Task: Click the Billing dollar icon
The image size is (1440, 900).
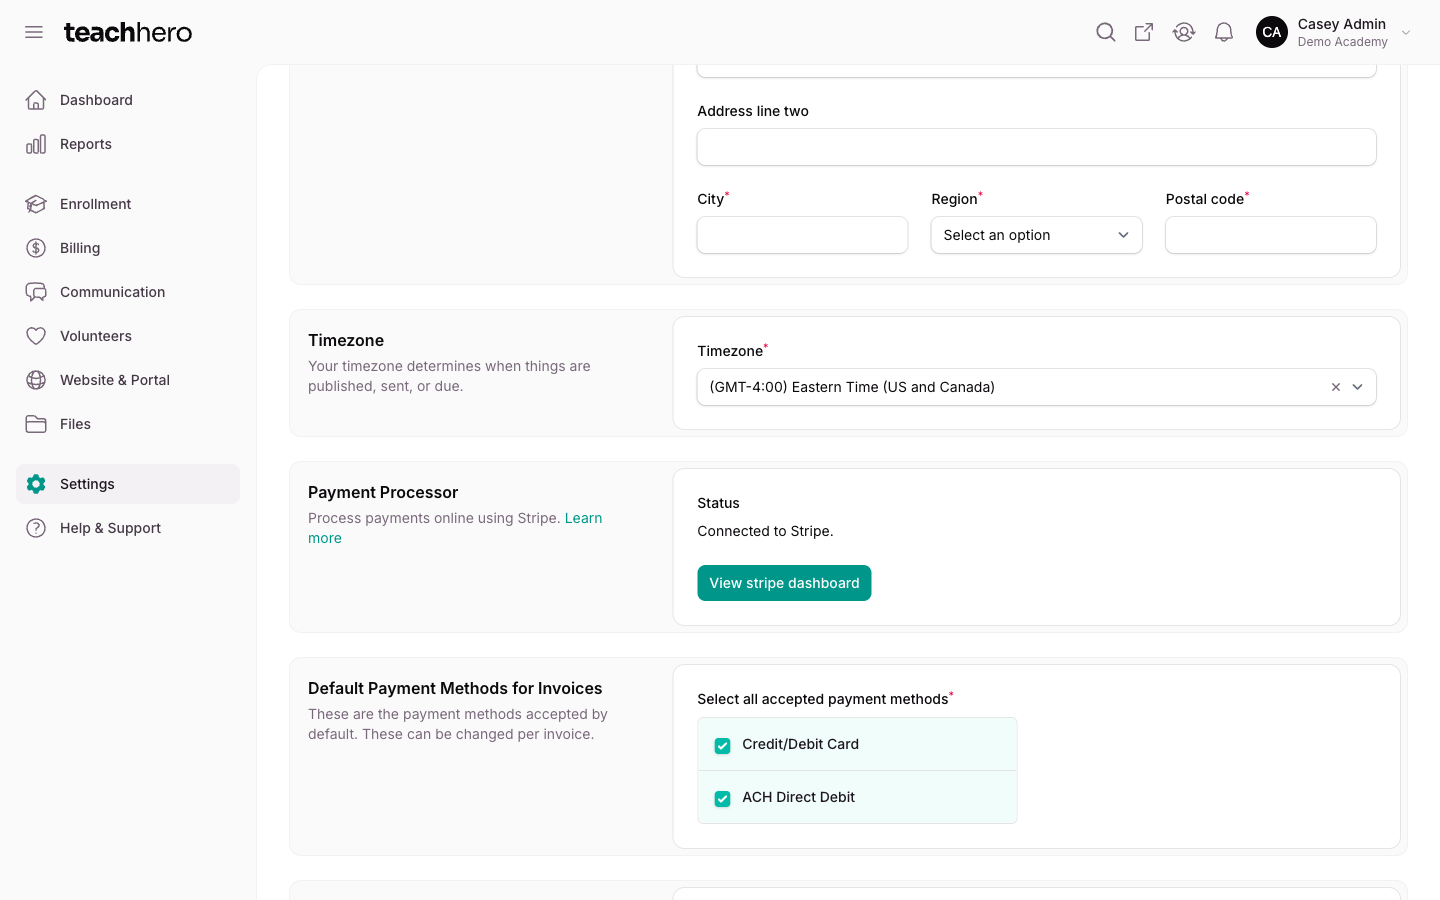Action: [36, 248]
